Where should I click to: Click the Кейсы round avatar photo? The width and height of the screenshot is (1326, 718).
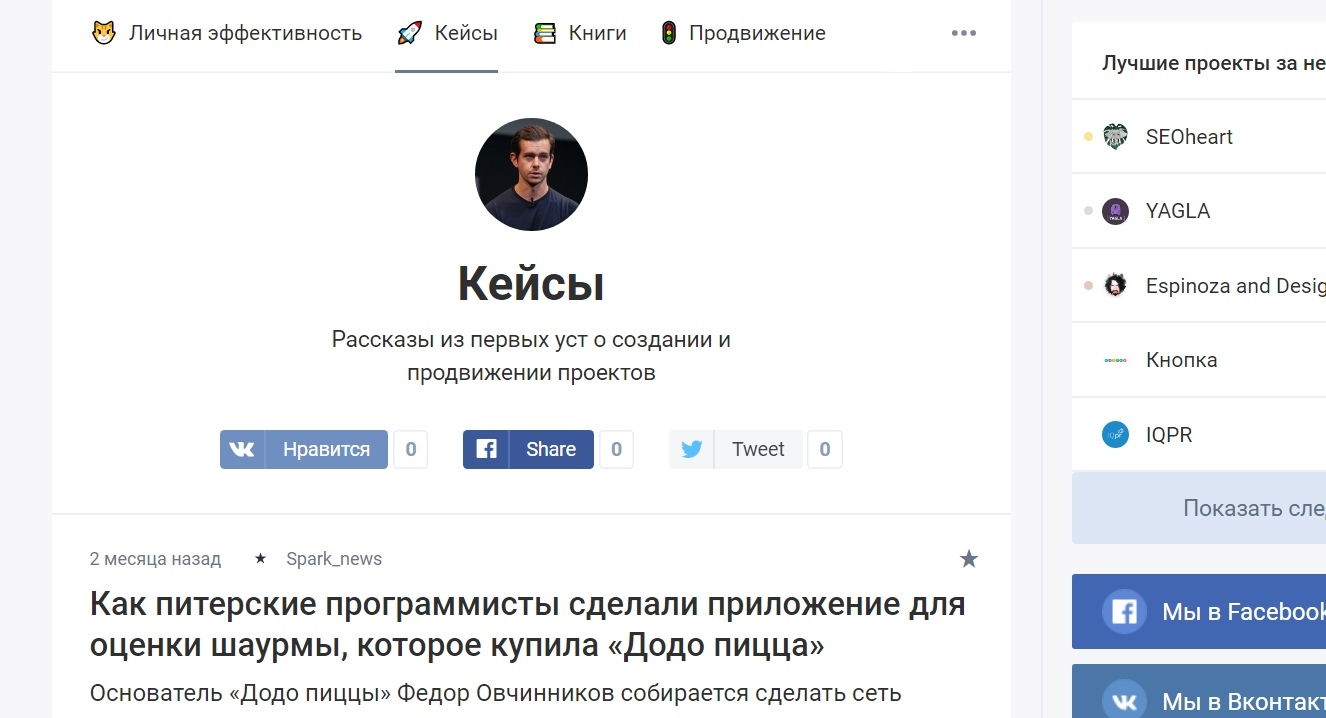pyautogui.click(x=531, y=175)
